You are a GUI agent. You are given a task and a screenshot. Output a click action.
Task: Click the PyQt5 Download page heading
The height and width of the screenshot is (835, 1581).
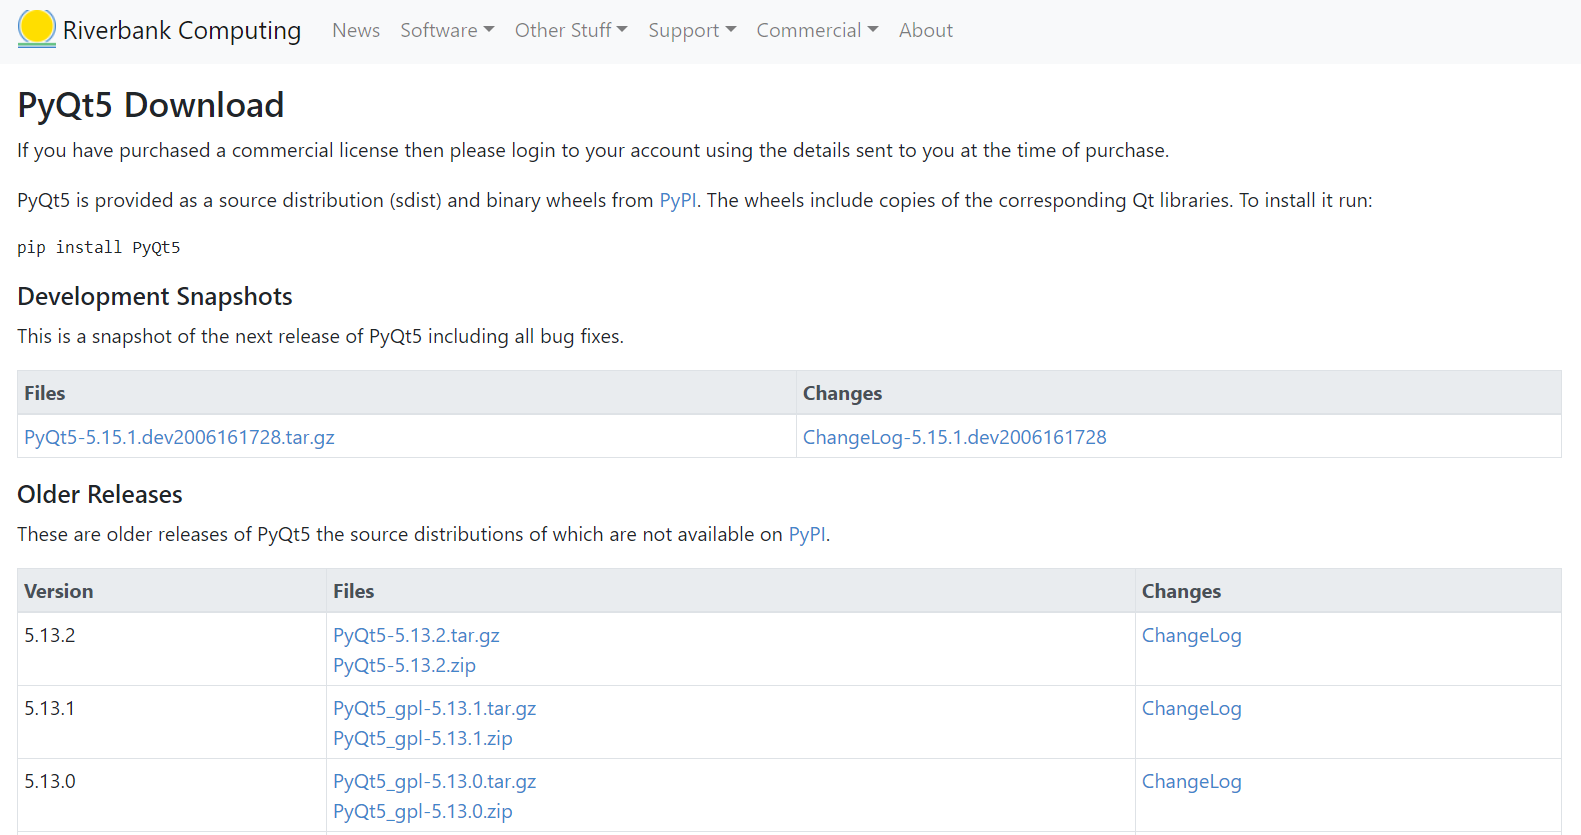click(151, 105)
